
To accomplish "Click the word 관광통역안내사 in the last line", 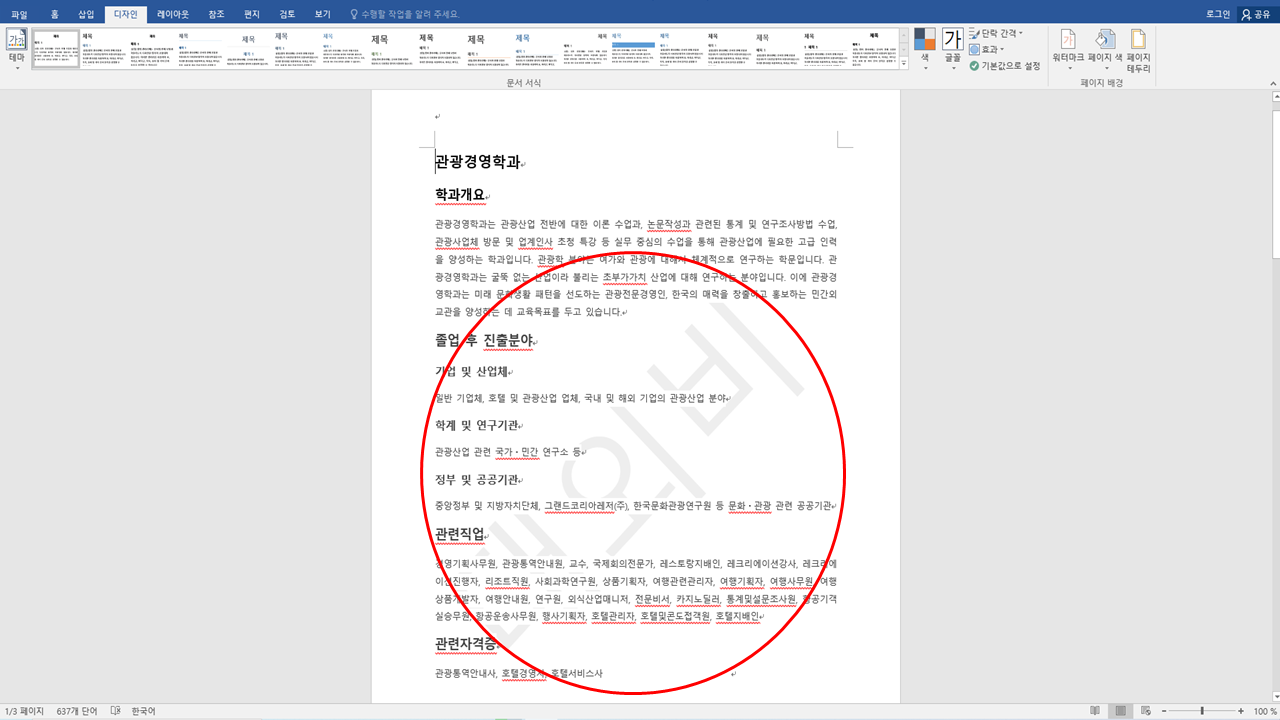I will coord(465,674).
